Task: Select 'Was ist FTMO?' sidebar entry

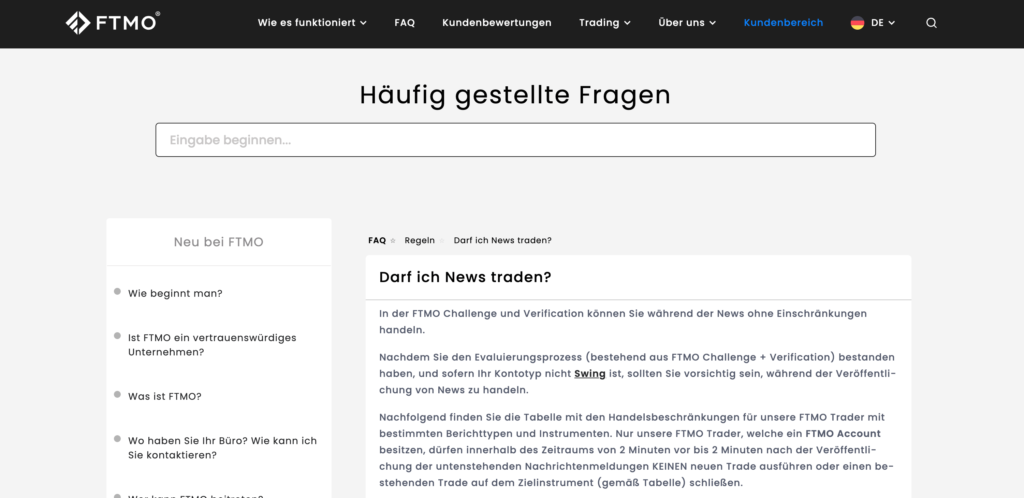Action: click(164, 396)
